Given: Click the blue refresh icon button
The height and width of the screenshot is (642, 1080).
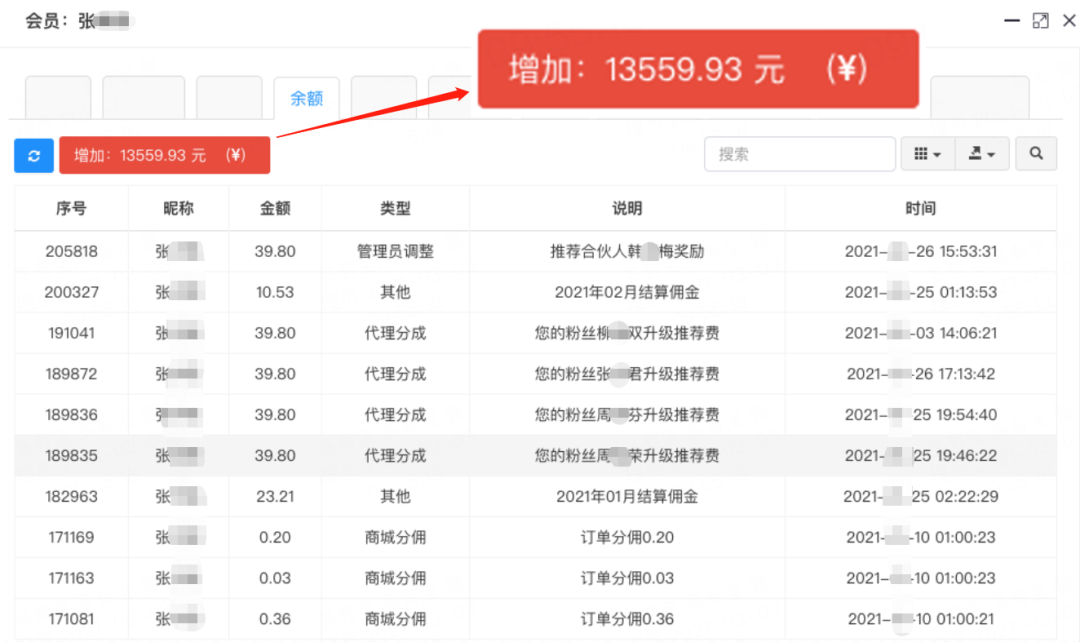Looking at the screenshot, I should pyautogui.click(x=34, y=155).
